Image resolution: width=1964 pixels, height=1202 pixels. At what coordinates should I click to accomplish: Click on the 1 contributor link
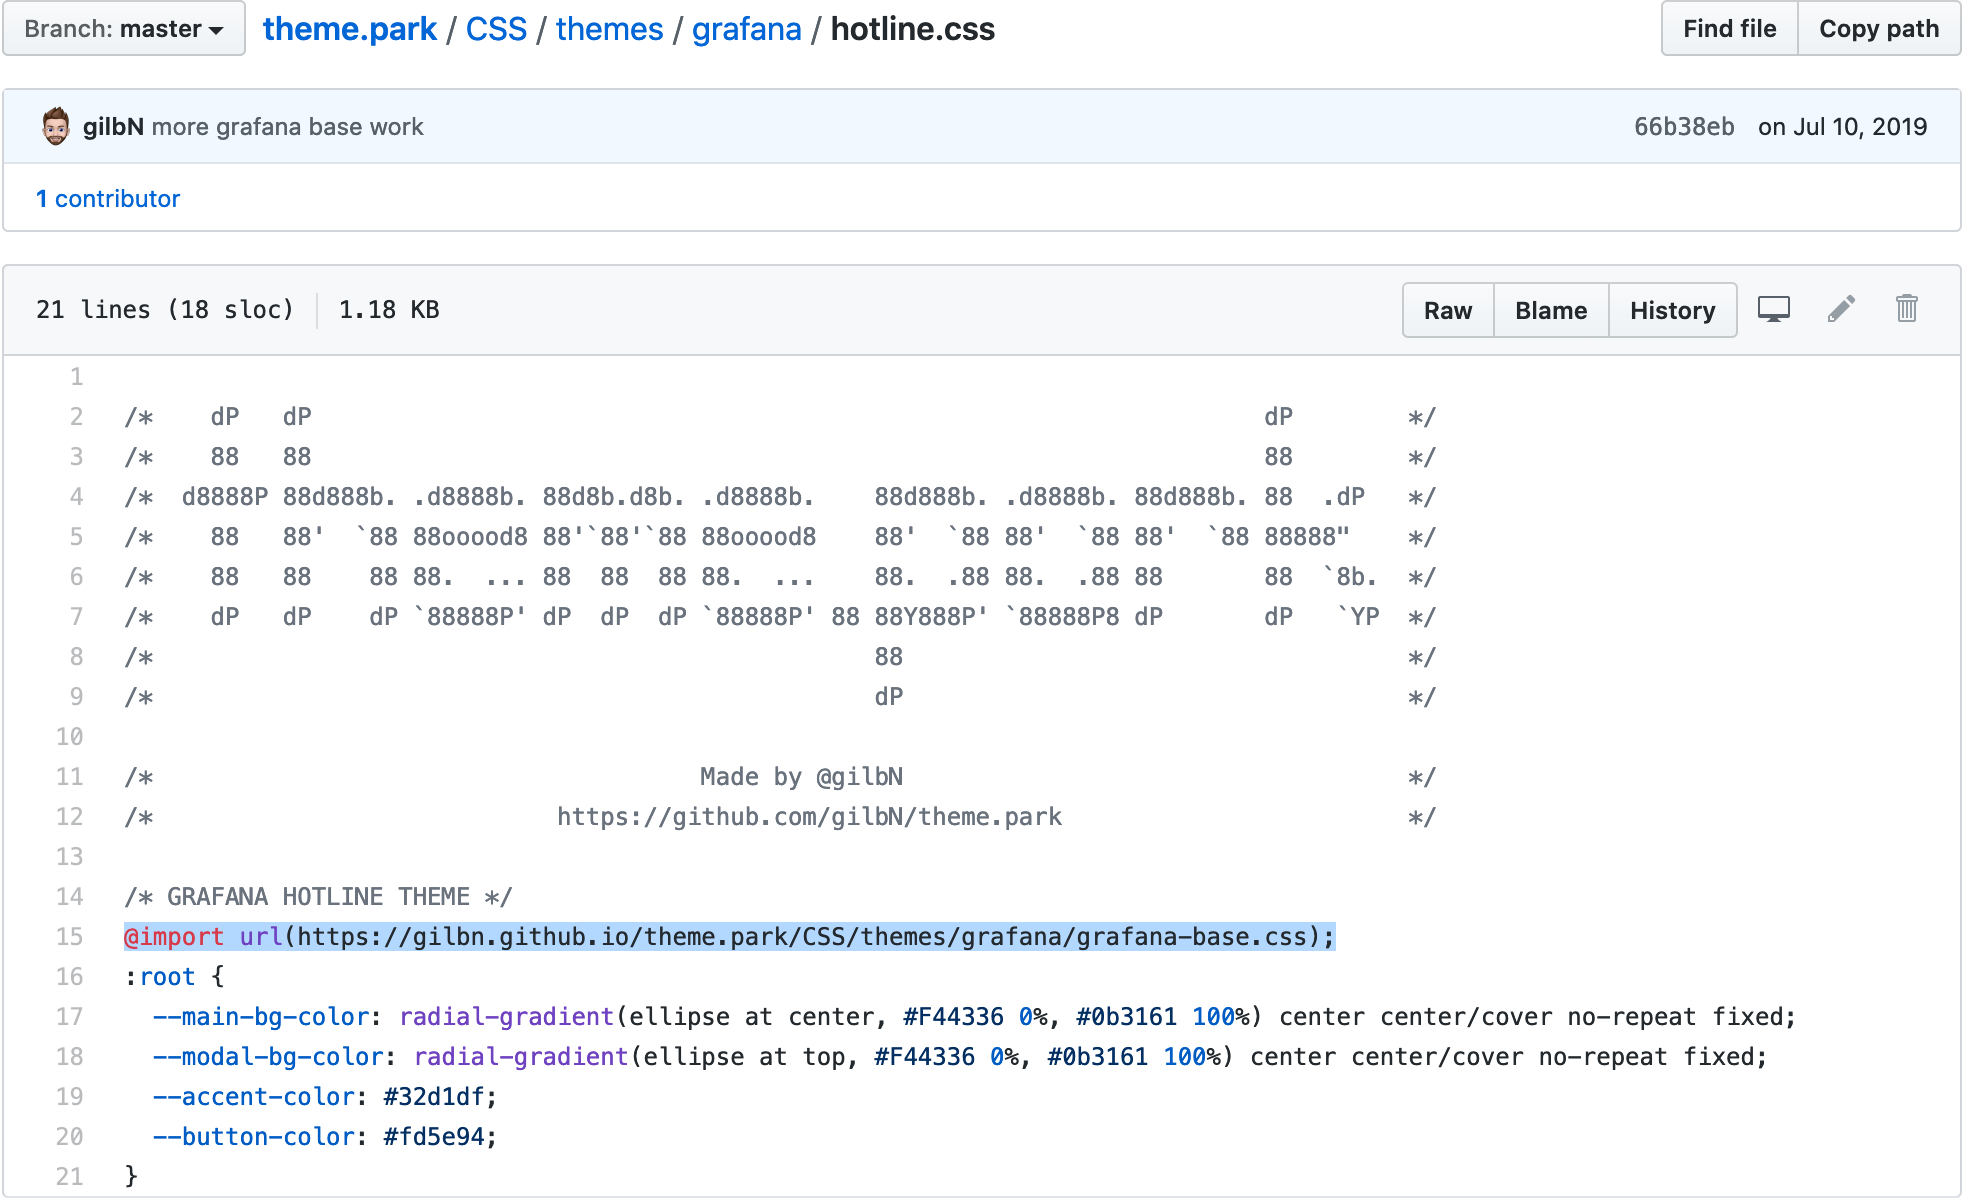pos(111,196)
